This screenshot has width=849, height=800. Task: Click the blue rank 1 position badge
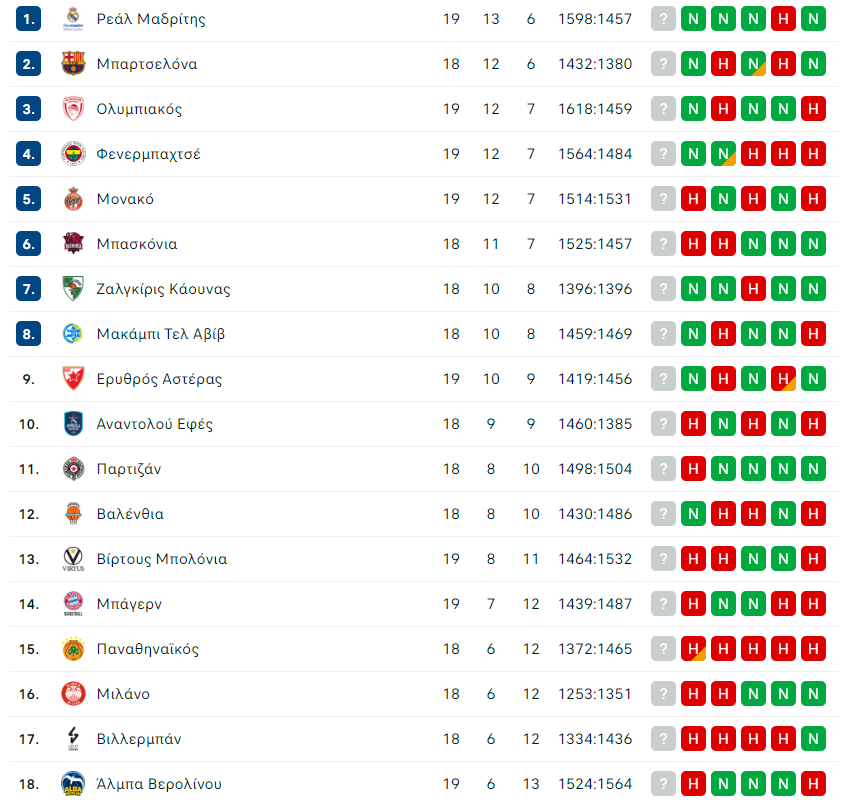29,19
